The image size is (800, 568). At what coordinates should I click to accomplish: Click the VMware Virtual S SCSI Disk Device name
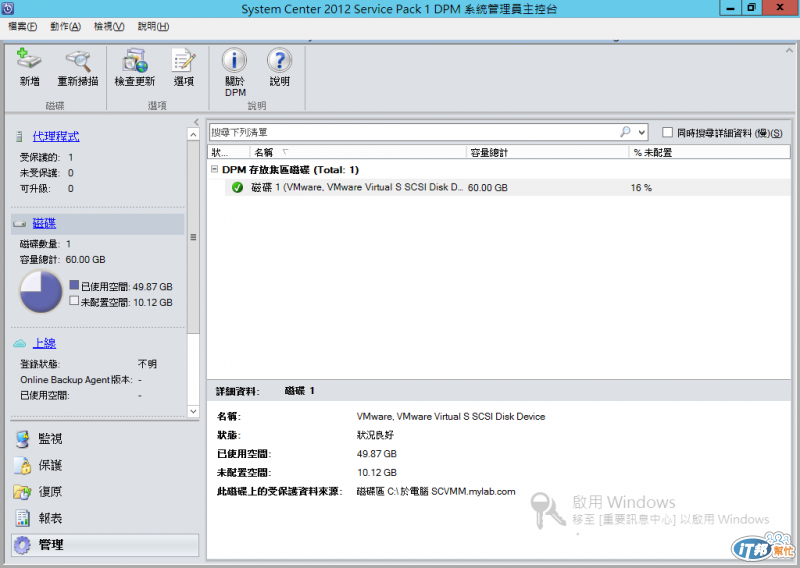click(x=451, y=416)
